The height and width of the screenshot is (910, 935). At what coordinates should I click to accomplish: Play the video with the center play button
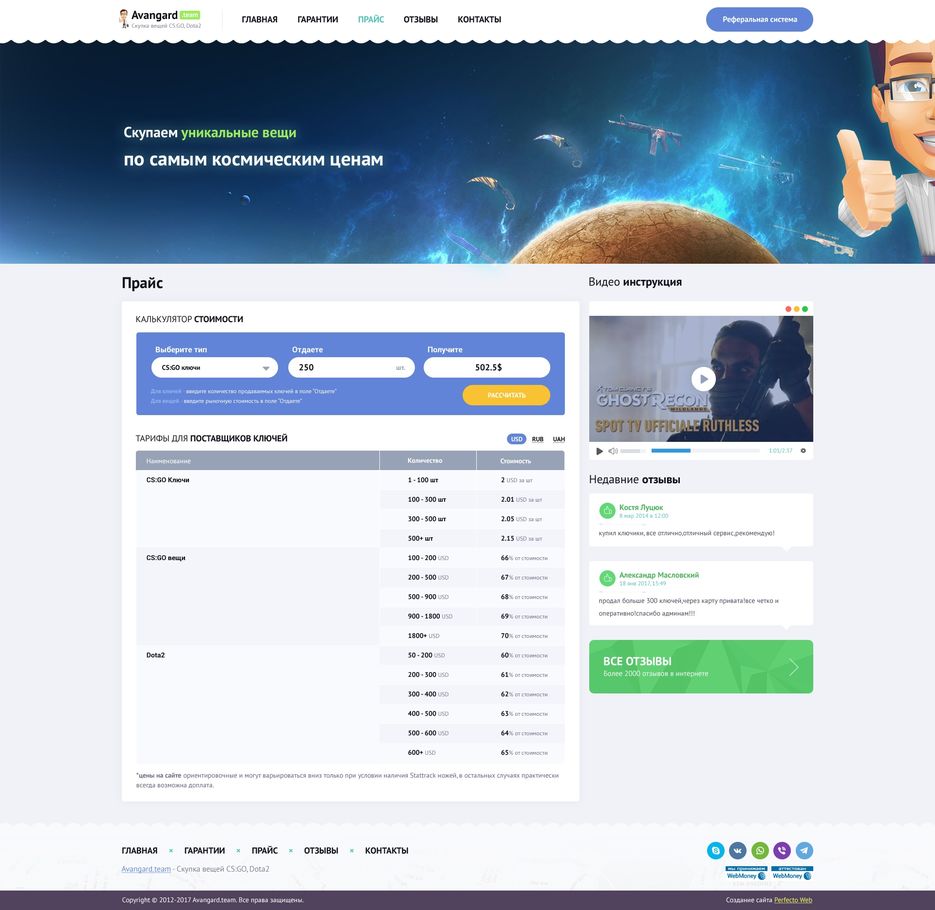point(704,379)
